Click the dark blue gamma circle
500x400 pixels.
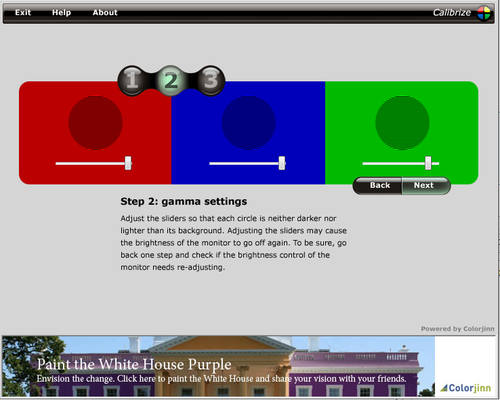tap(249, 123)
